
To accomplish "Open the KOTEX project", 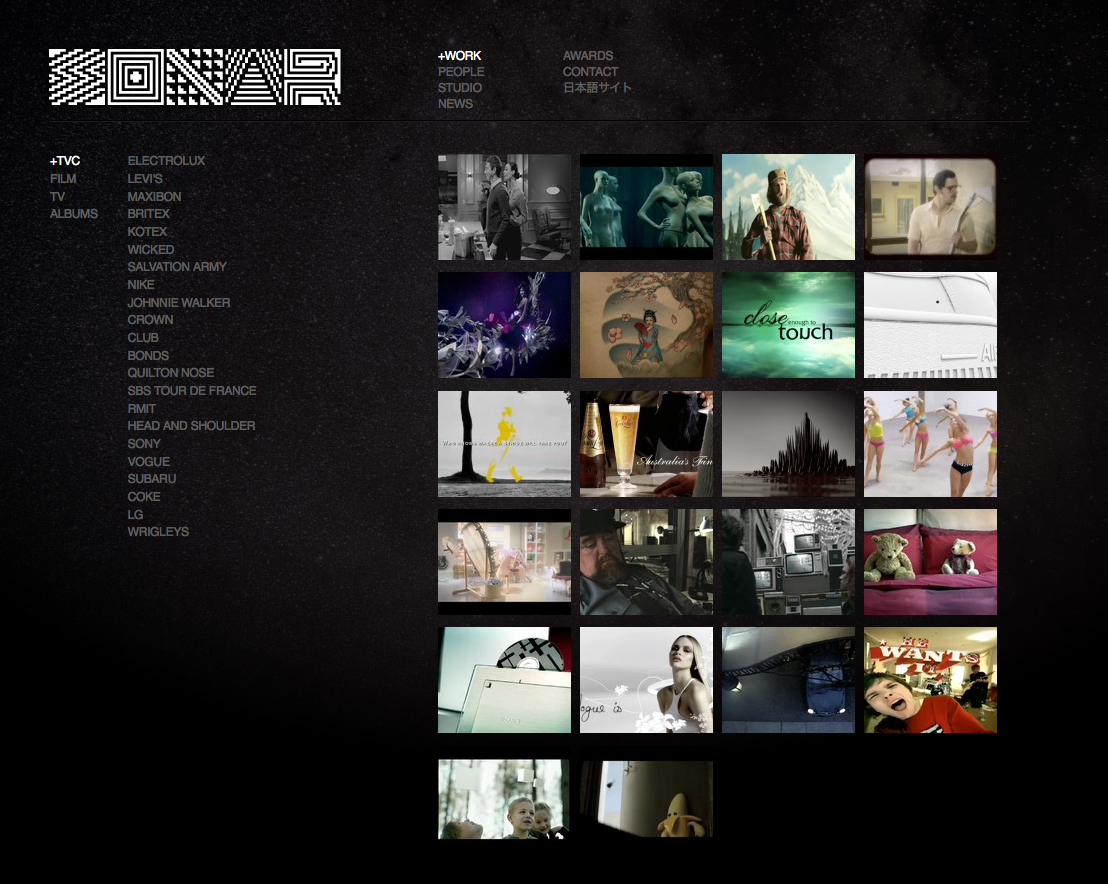I will [x=147, y=232].
